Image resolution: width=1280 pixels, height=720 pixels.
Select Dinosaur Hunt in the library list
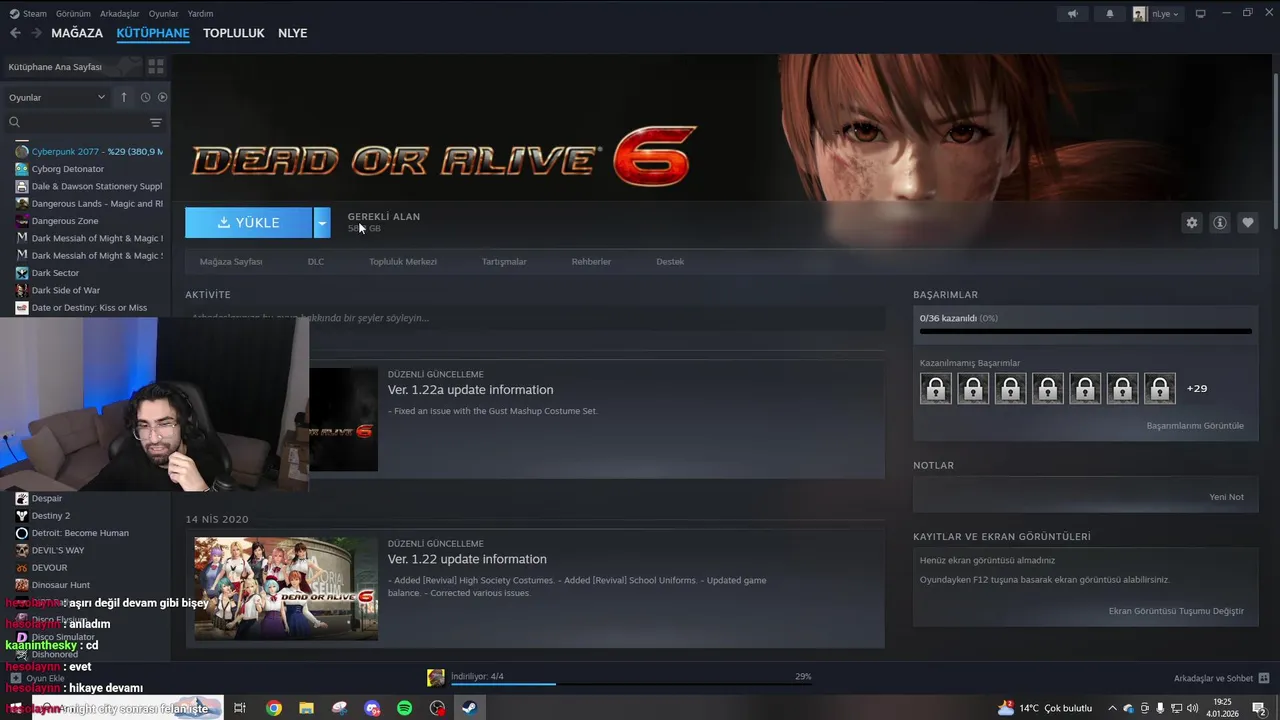(60, 585)
